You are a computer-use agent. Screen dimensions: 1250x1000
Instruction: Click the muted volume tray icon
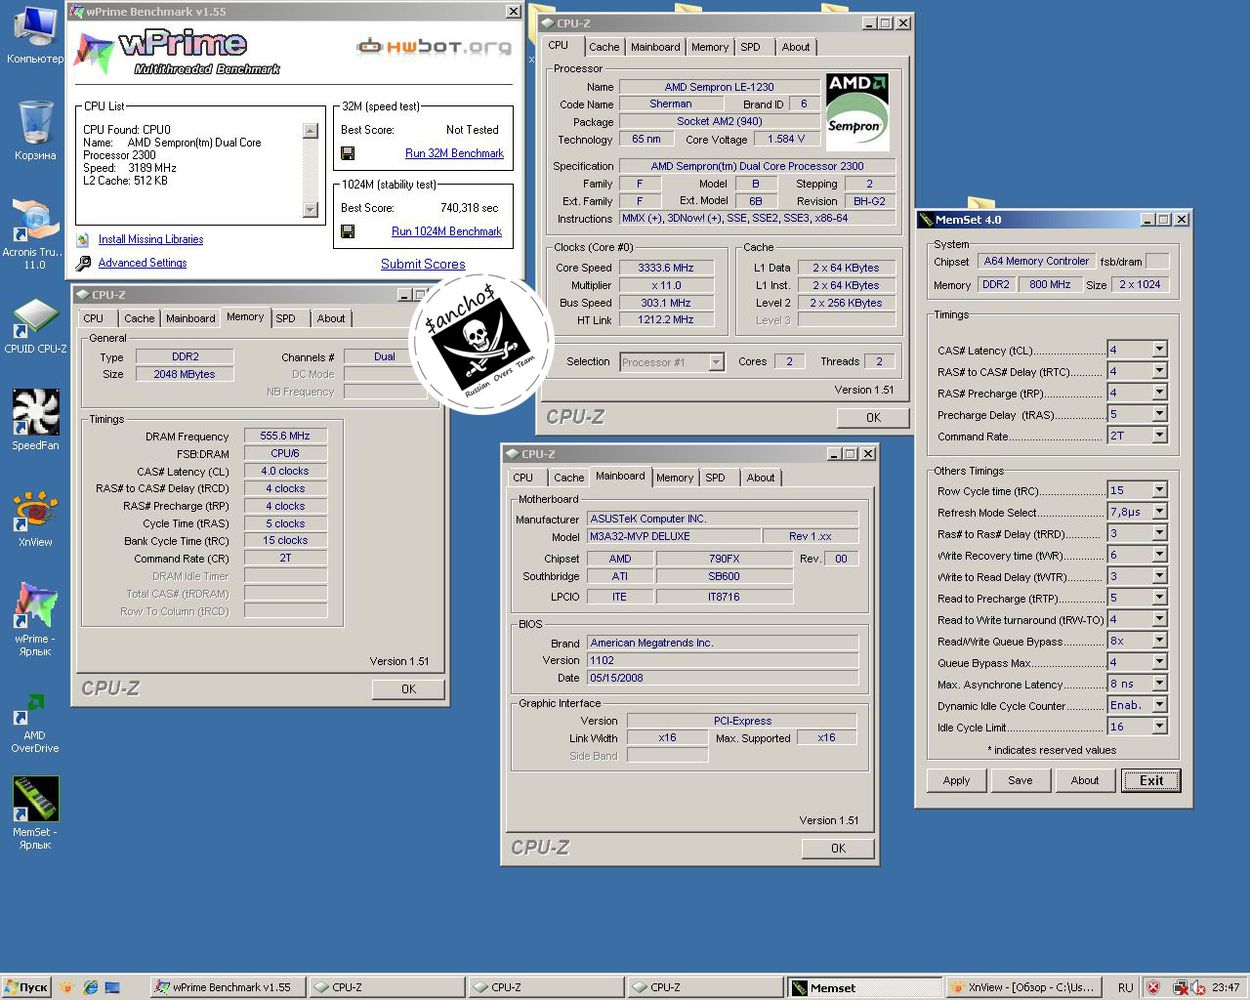tap(1197, 988)
